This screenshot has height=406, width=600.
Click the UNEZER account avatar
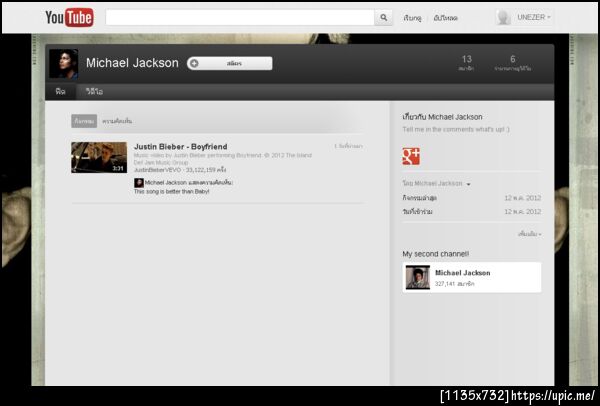pyautogui.click(x=503, y=17)
